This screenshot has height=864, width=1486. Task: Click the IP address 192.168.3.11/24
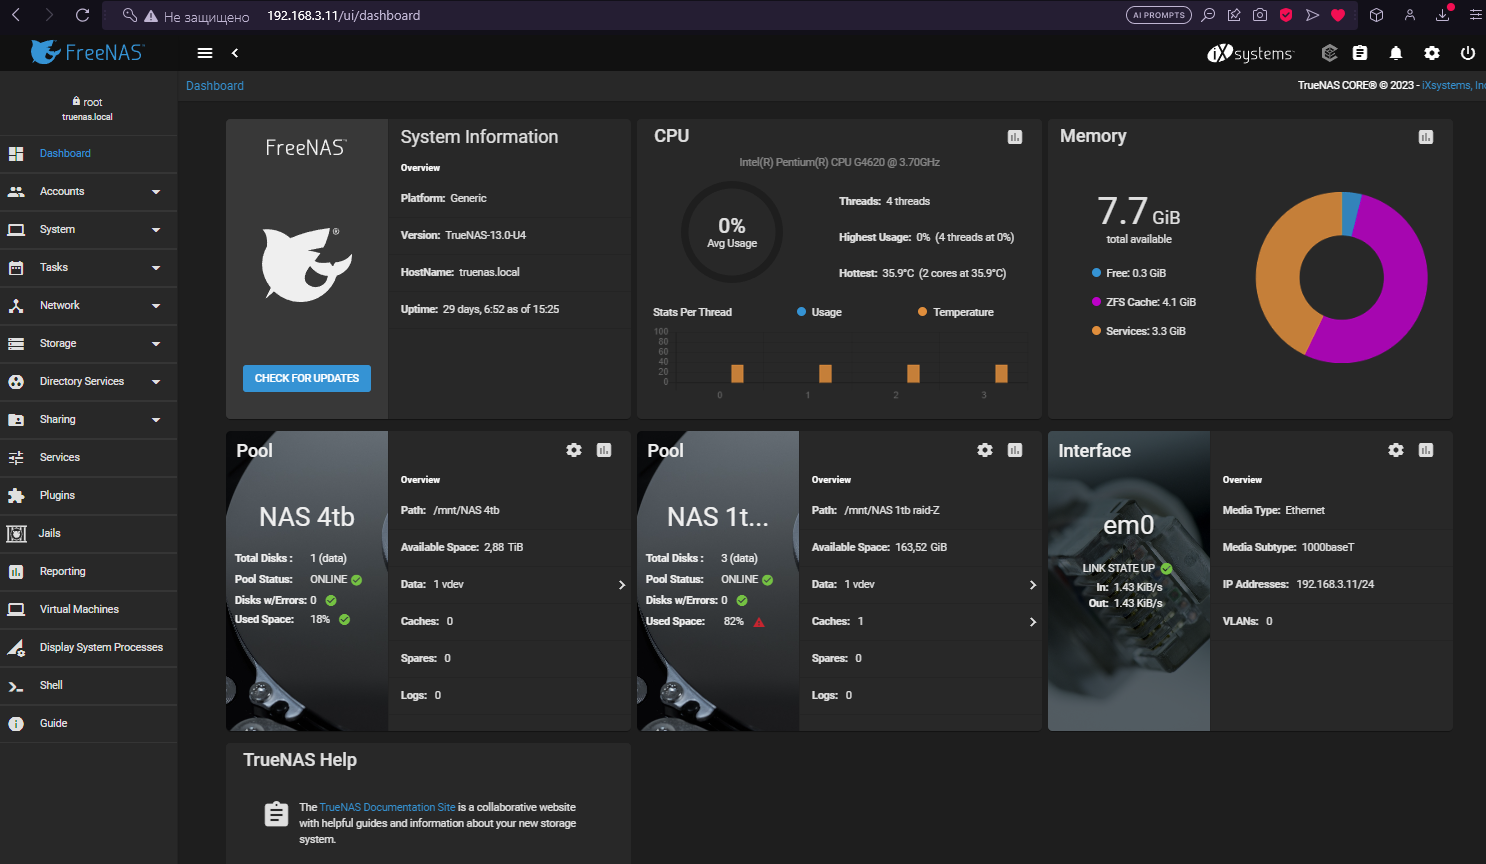pos(1335,584)
